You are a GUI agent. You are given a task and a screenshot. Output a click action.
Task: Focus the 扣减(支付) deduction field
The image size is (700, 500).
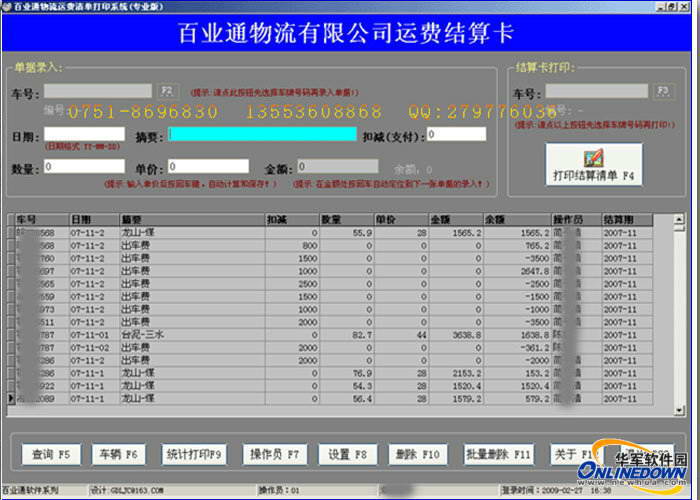(456, 134)
